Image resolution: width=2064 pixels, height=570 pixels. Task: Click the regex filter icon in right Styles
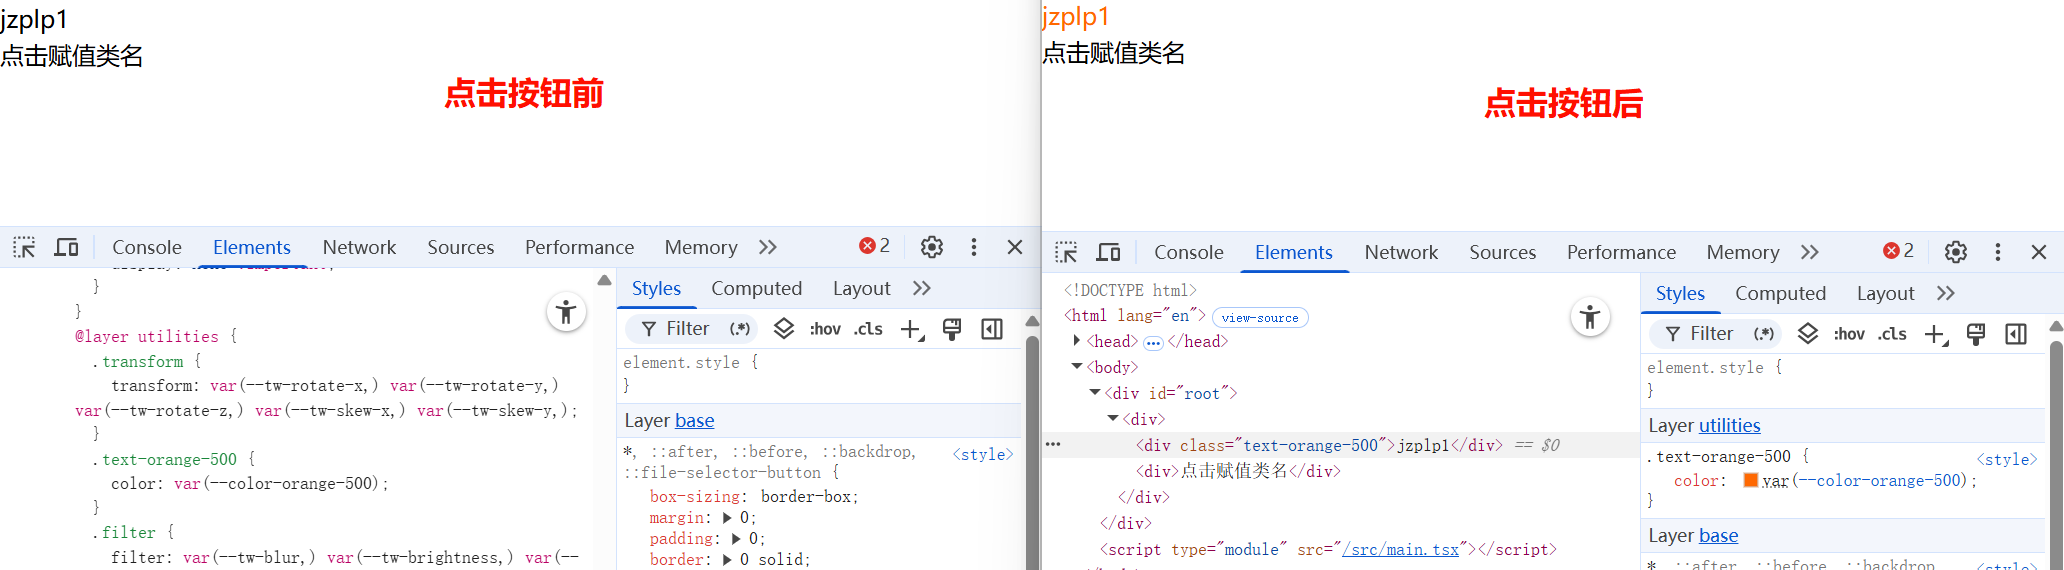click(1764, 334)
